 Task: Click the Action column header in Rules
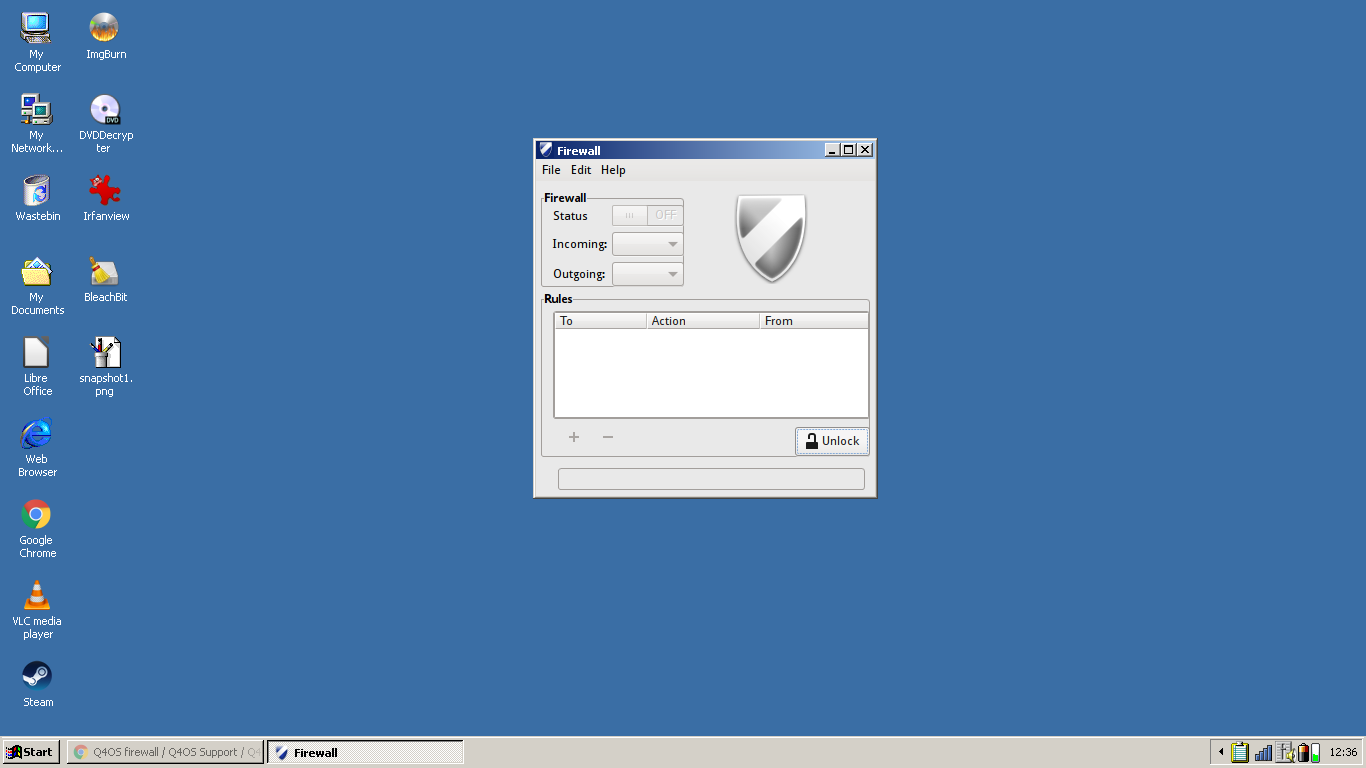[x=702, y=321]
